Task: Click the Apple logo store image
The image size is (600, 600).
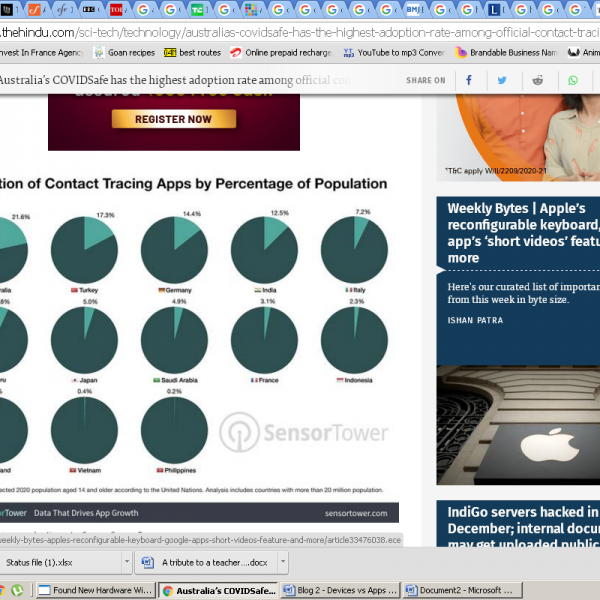Action: click(518, 425)
